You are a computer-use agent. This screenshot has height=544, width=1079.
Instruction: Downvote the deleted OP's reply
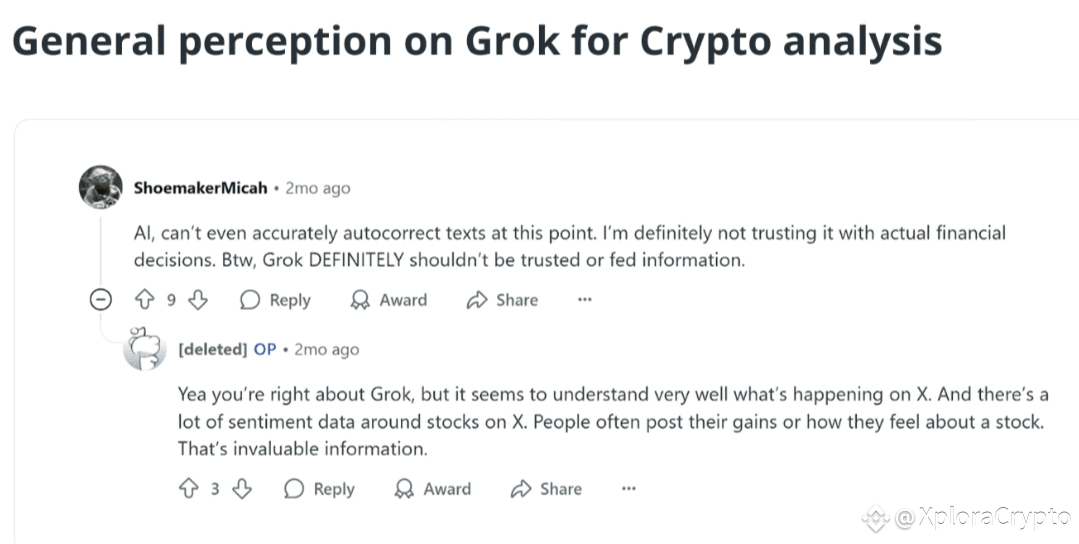click(x=242, y=488)
